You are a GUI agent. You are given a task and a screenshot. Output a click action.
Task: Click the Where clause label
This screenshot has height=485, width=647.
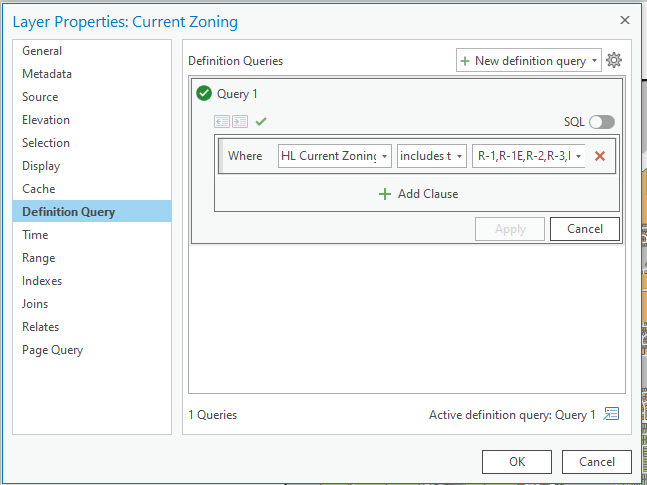(245, 156)
